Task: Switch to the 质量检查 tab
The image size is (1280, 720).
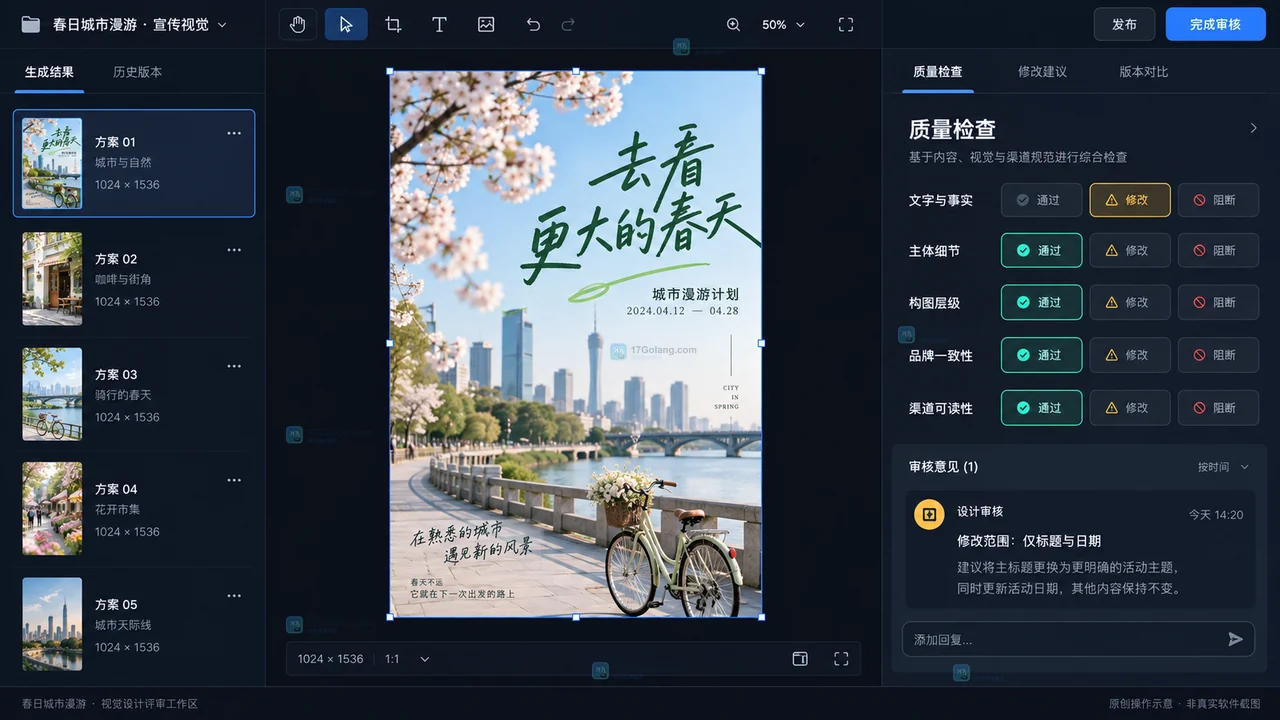Action: click(937, 72)
